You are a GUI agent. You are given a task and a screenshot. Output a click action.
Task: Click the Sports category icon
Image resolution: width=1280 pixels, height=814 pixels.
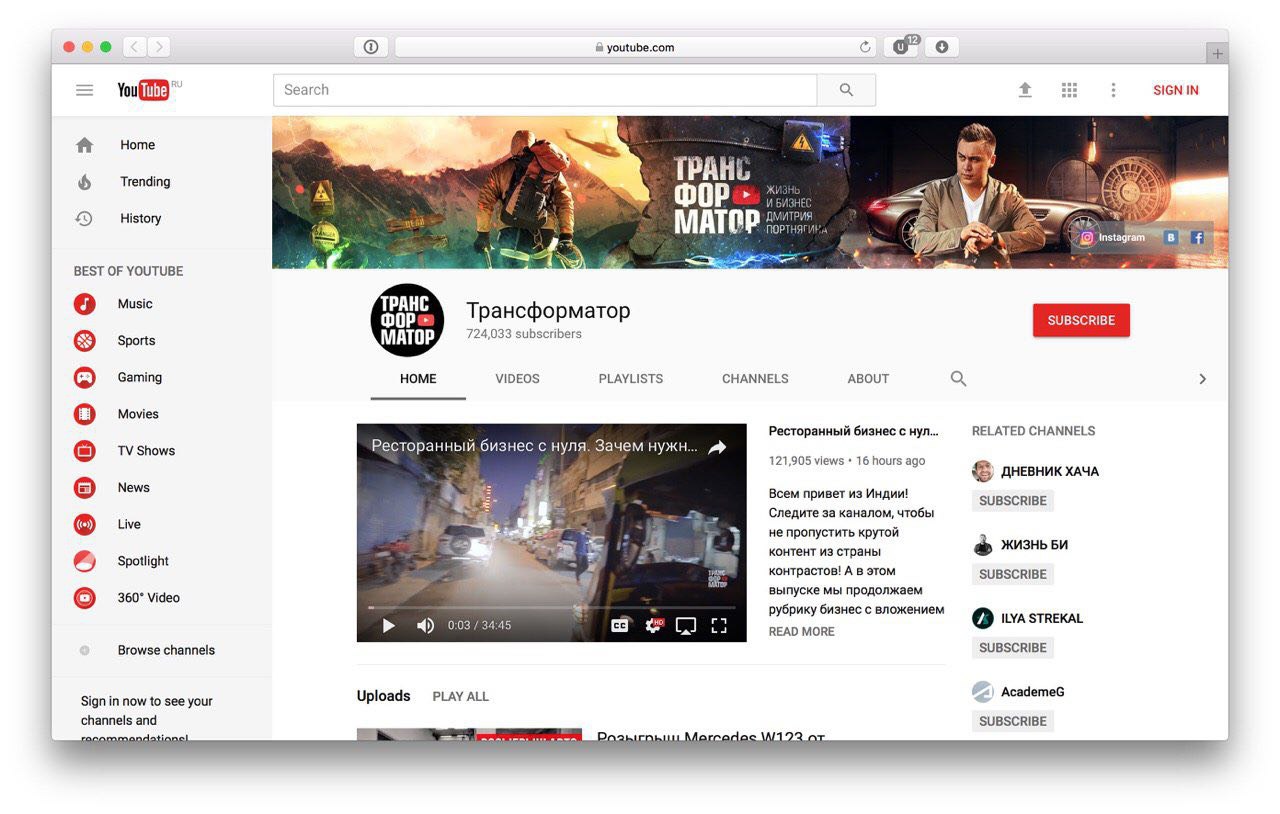tap(85, 341)
